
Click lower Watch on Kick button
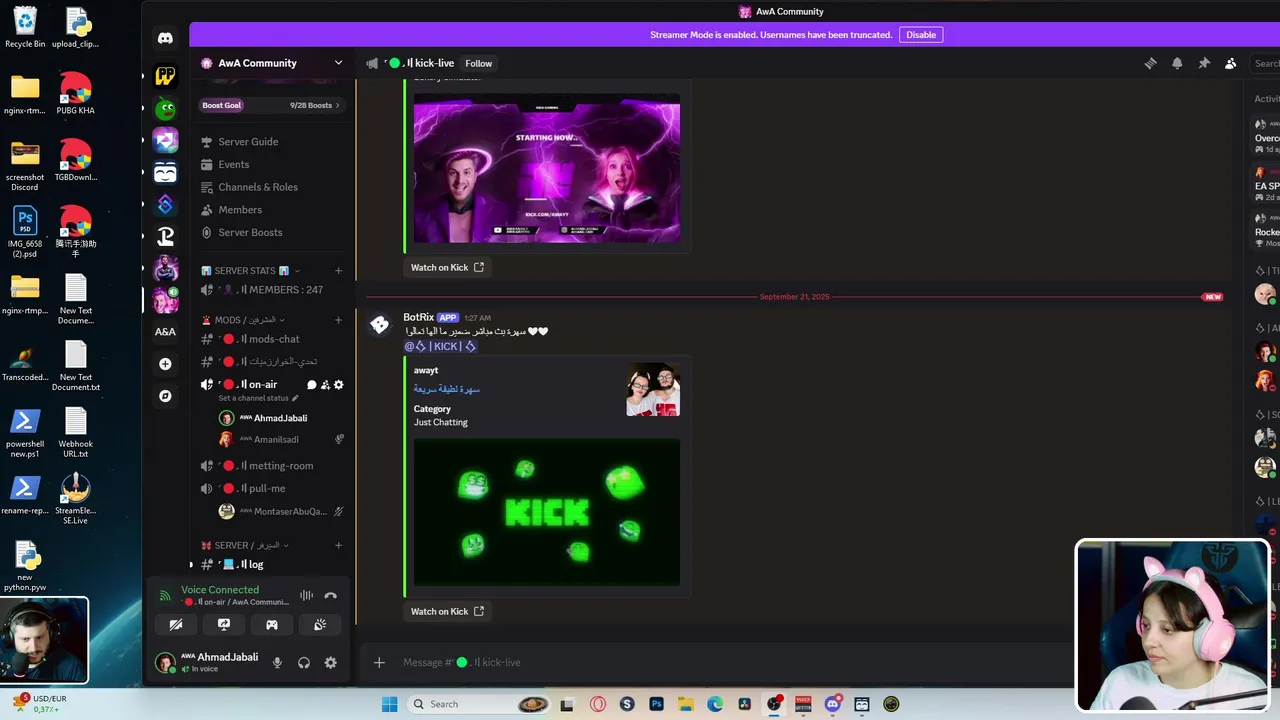point(447,611)
